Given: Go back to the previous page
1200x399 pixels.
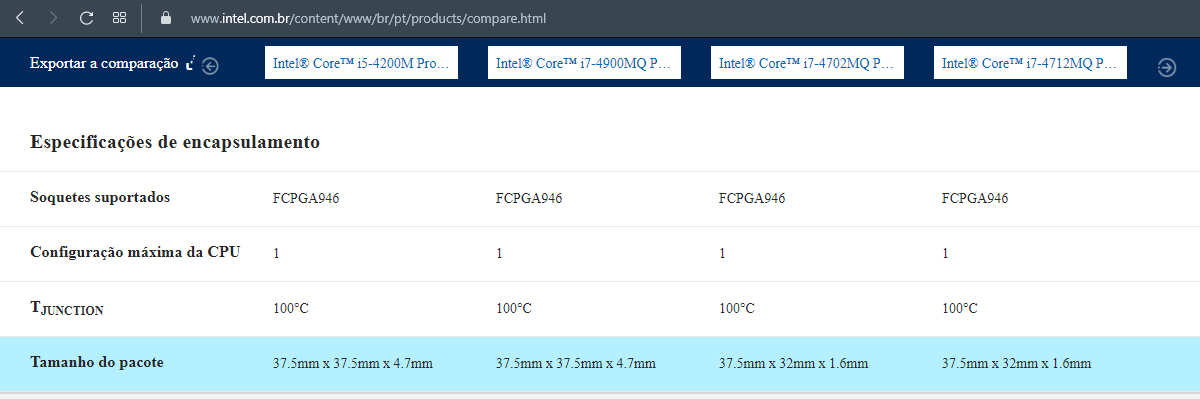Looking at the screenshot, I should pyautogui.click(x=21, y=18).
